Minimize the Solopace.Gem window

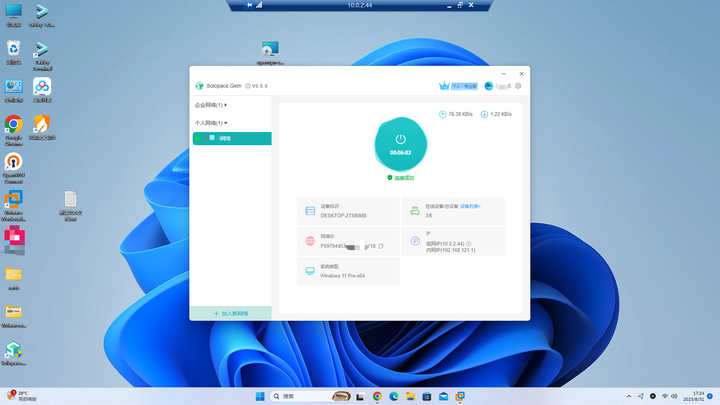coord(504,73)
